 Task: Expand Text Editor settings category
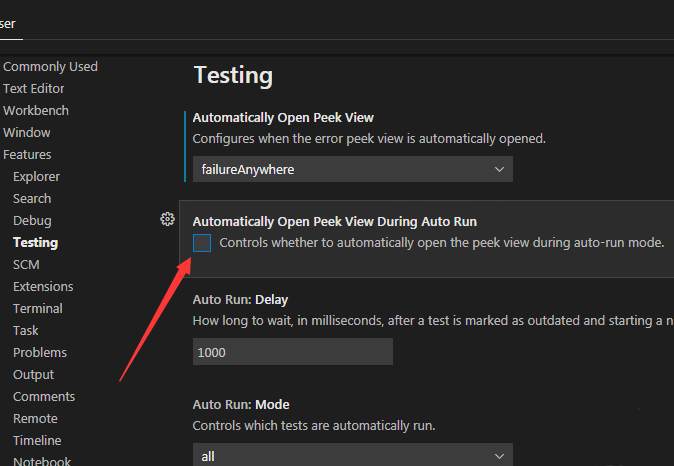click(33, 89)
